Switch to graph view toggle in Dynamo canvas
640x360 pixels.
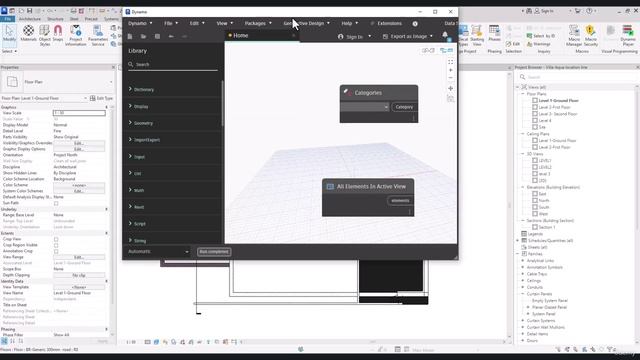[x=447, y=51]
